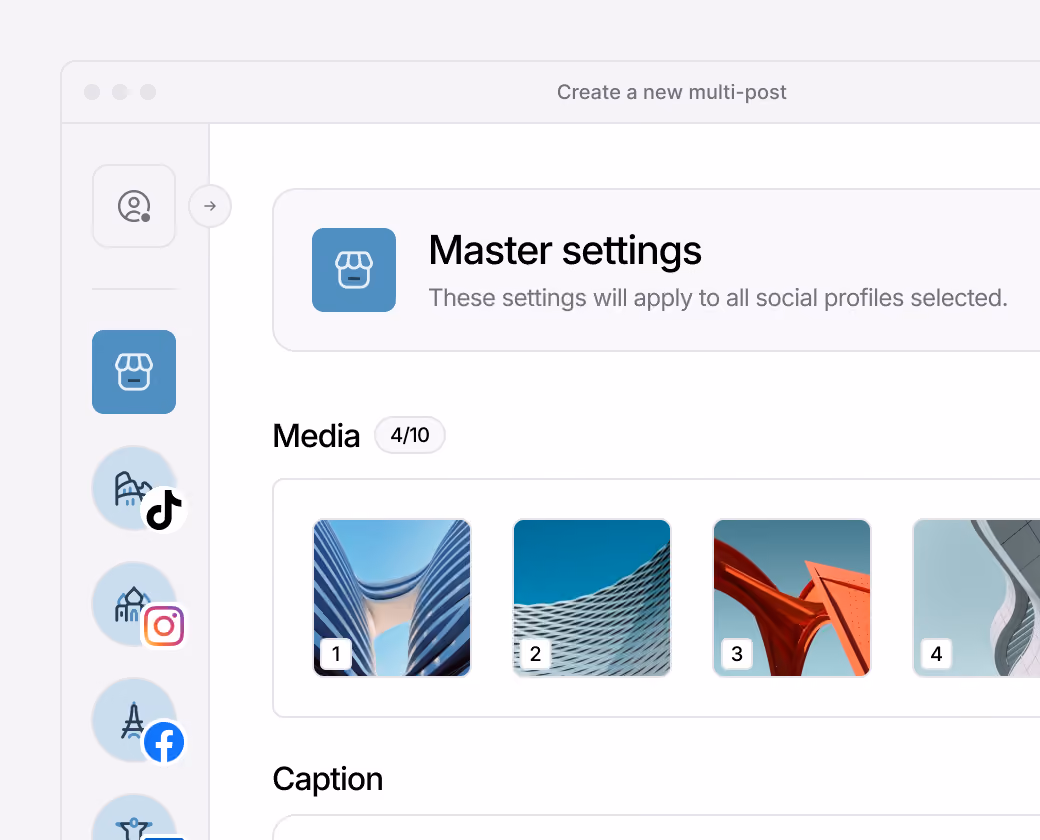Image resolution: width=1040 pixels, height=840 pixels.
Task: Open the Instagram social profile
Action: coord(137,606)
